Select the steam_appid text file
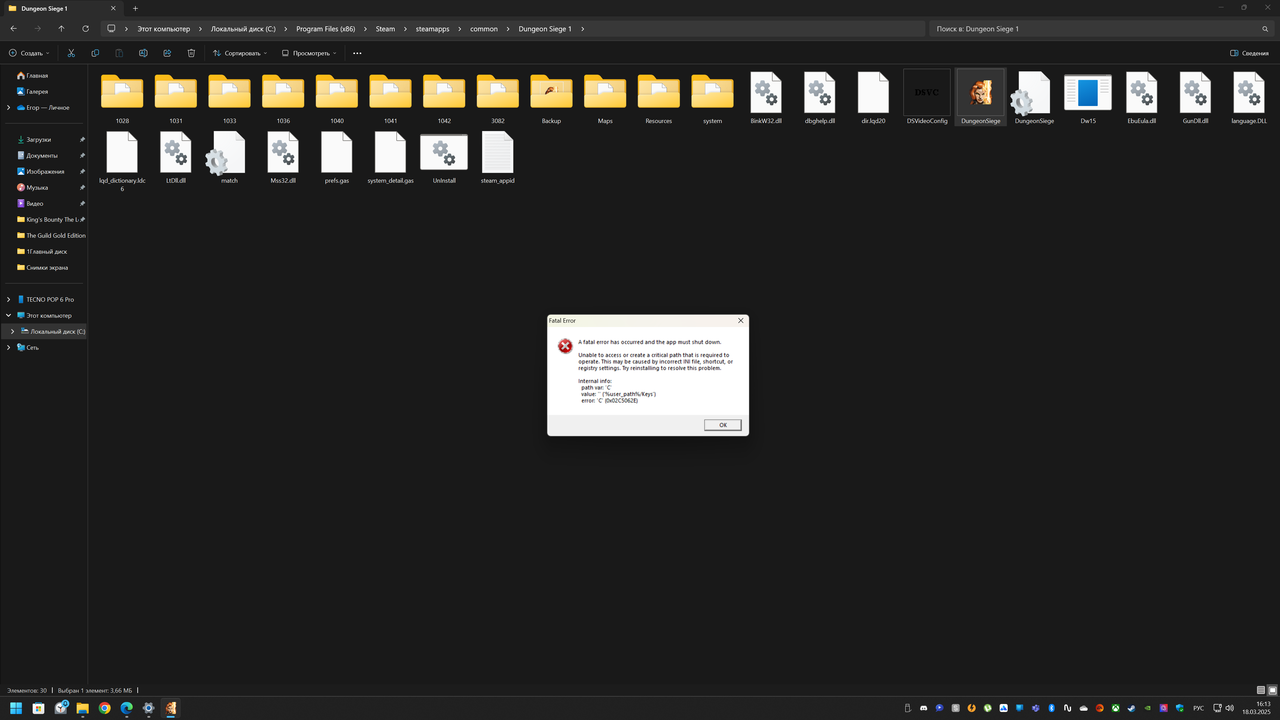 pos(497,158)
